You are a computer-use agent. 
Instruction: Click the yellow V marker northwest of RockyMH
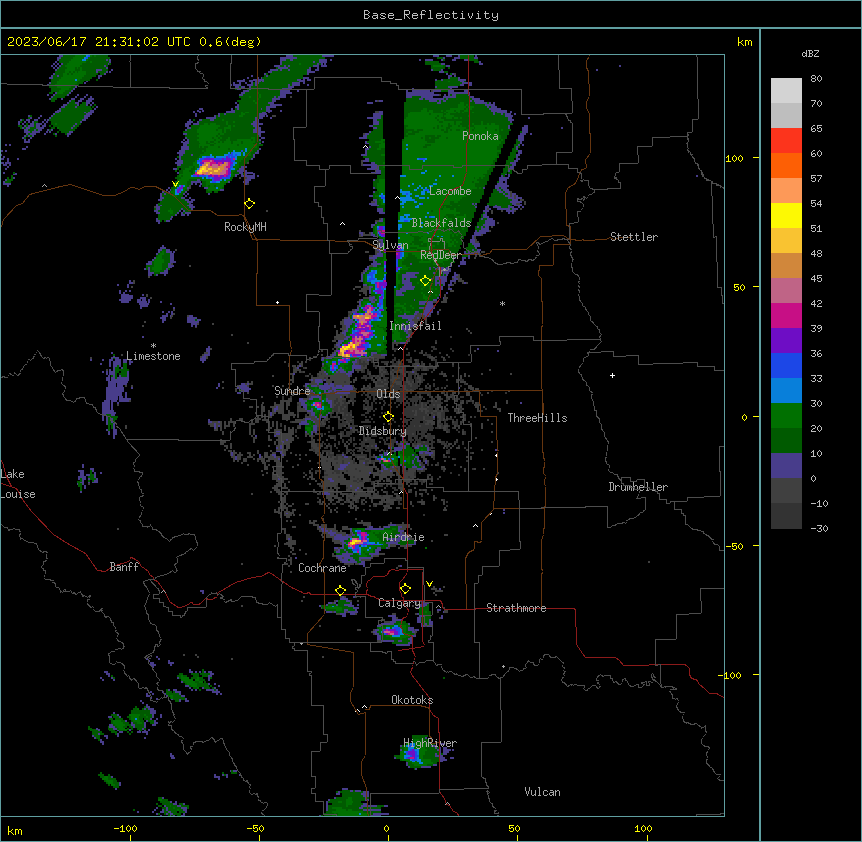tap(175, 184)
